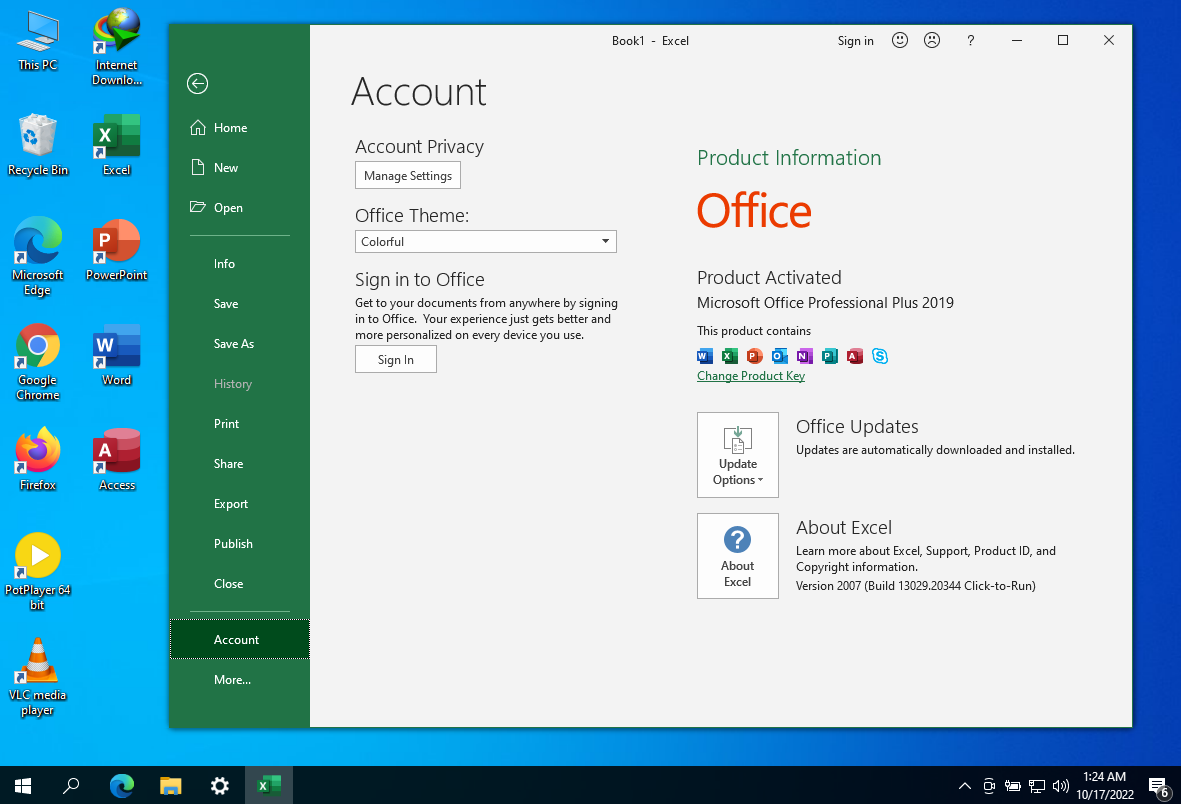Click the Manage Settings button
The width and height of the screenshot is (1181, 804).
click(x=408, y=176)
